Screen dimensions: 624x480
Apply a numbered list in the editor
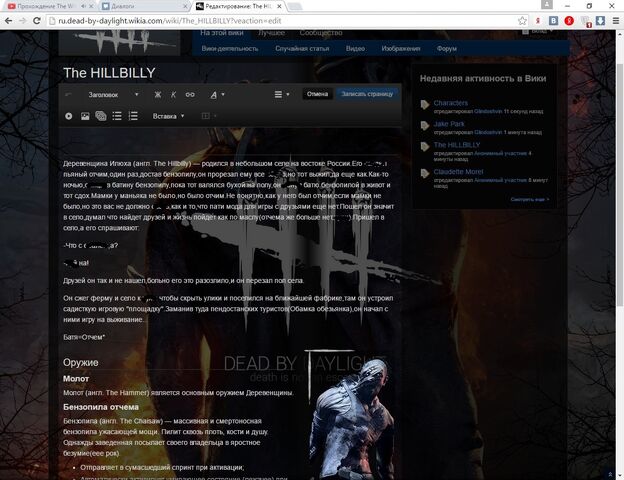pyautogui.click(x=133, y=116)
